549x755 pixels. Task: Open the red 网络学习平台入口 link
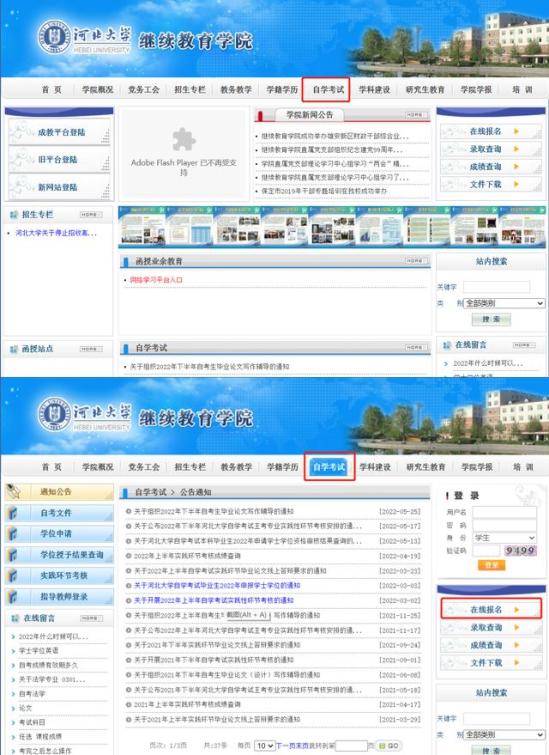point(156,280)
